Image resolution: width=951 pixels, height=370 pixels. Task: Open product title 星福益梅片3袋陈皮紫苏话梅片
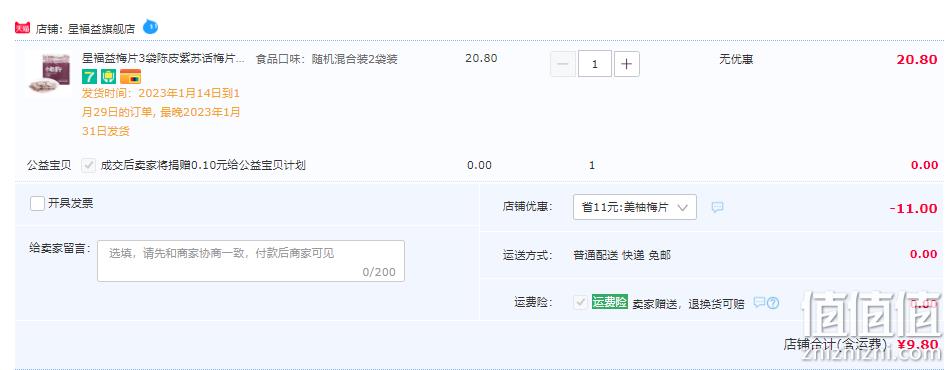(x=163, y=59)
